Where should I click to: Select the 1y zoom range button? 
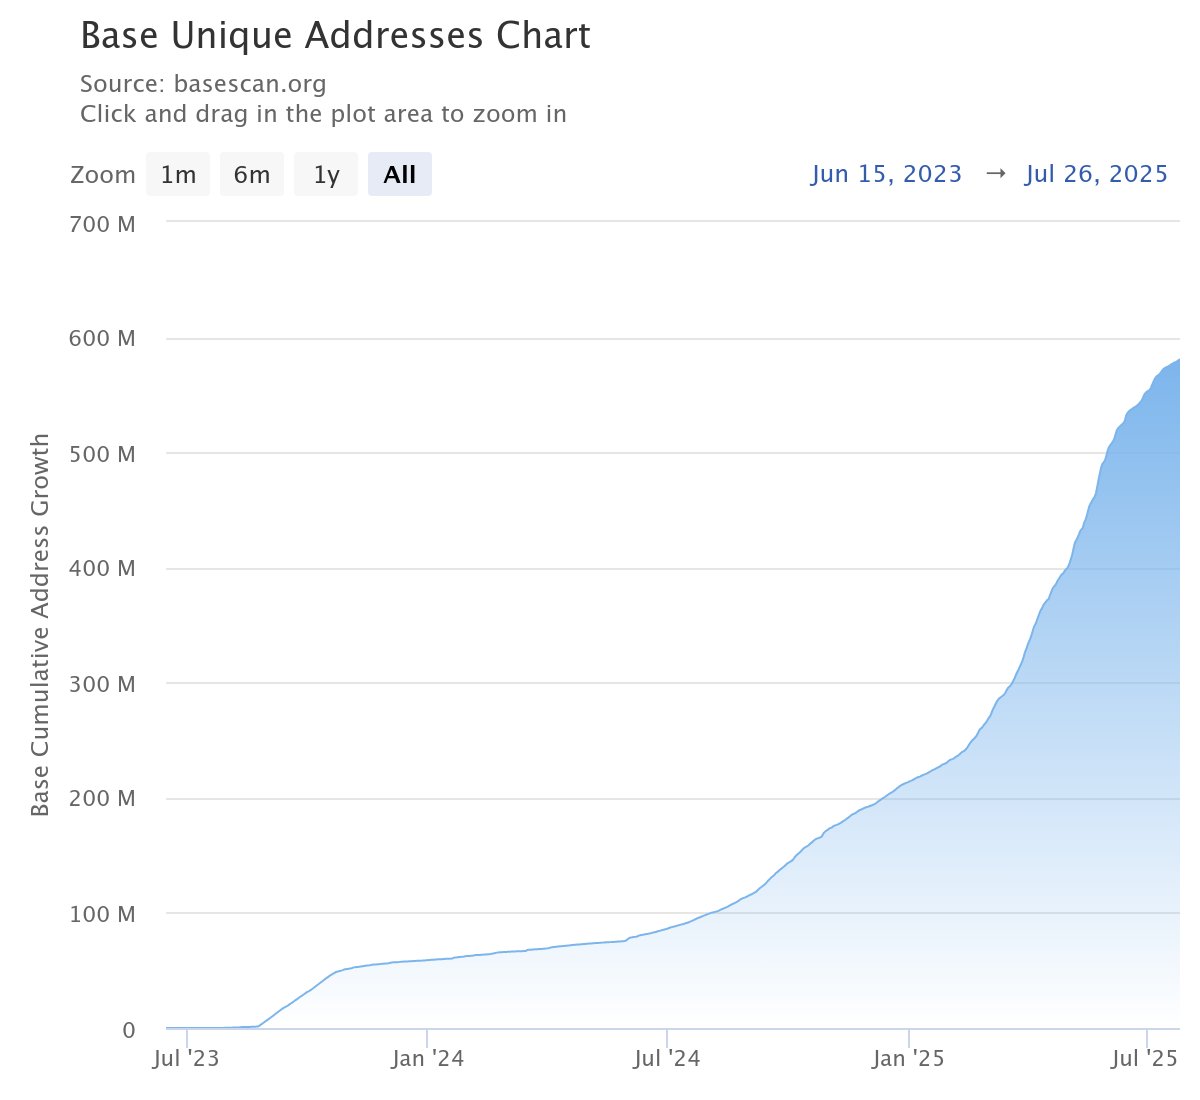(x=326, y=174)
